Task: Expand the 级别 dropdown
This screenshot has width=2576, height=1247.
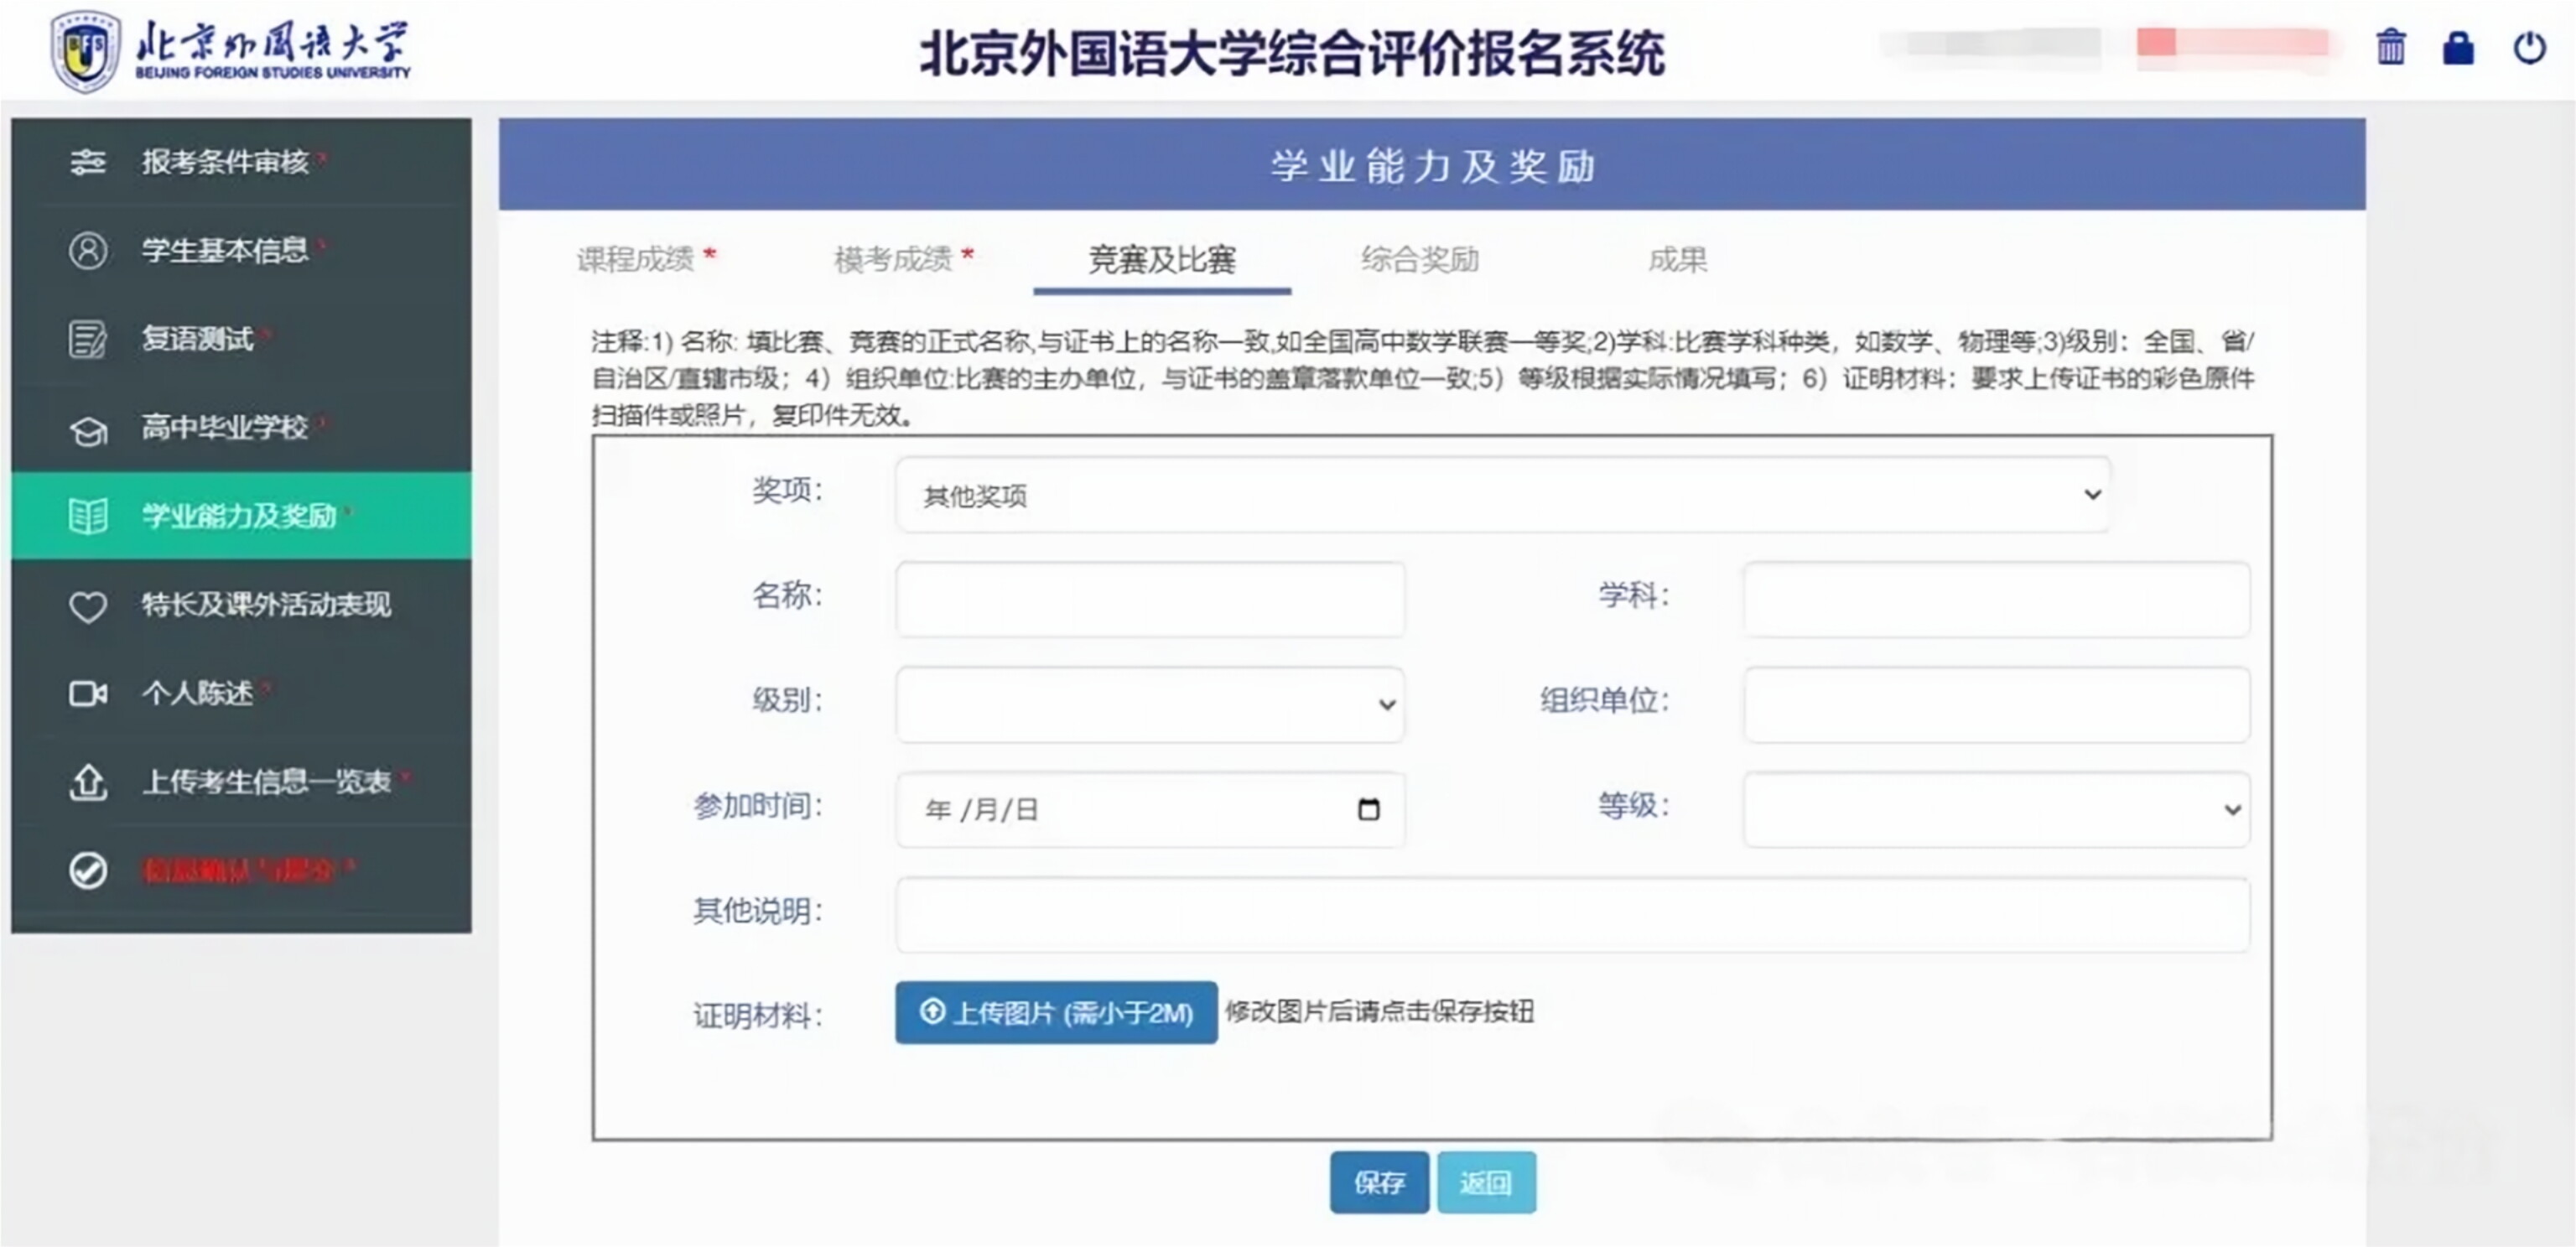Action: coord(1150,705)
